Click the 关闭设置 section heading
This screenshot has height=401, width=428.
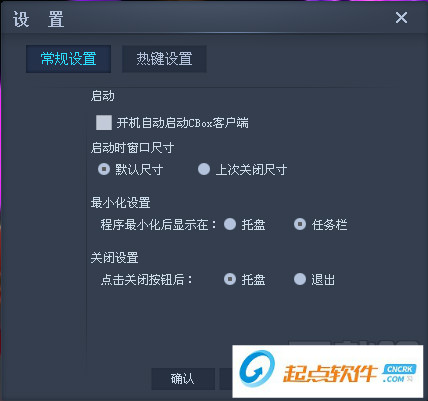[x=114, y=258]
